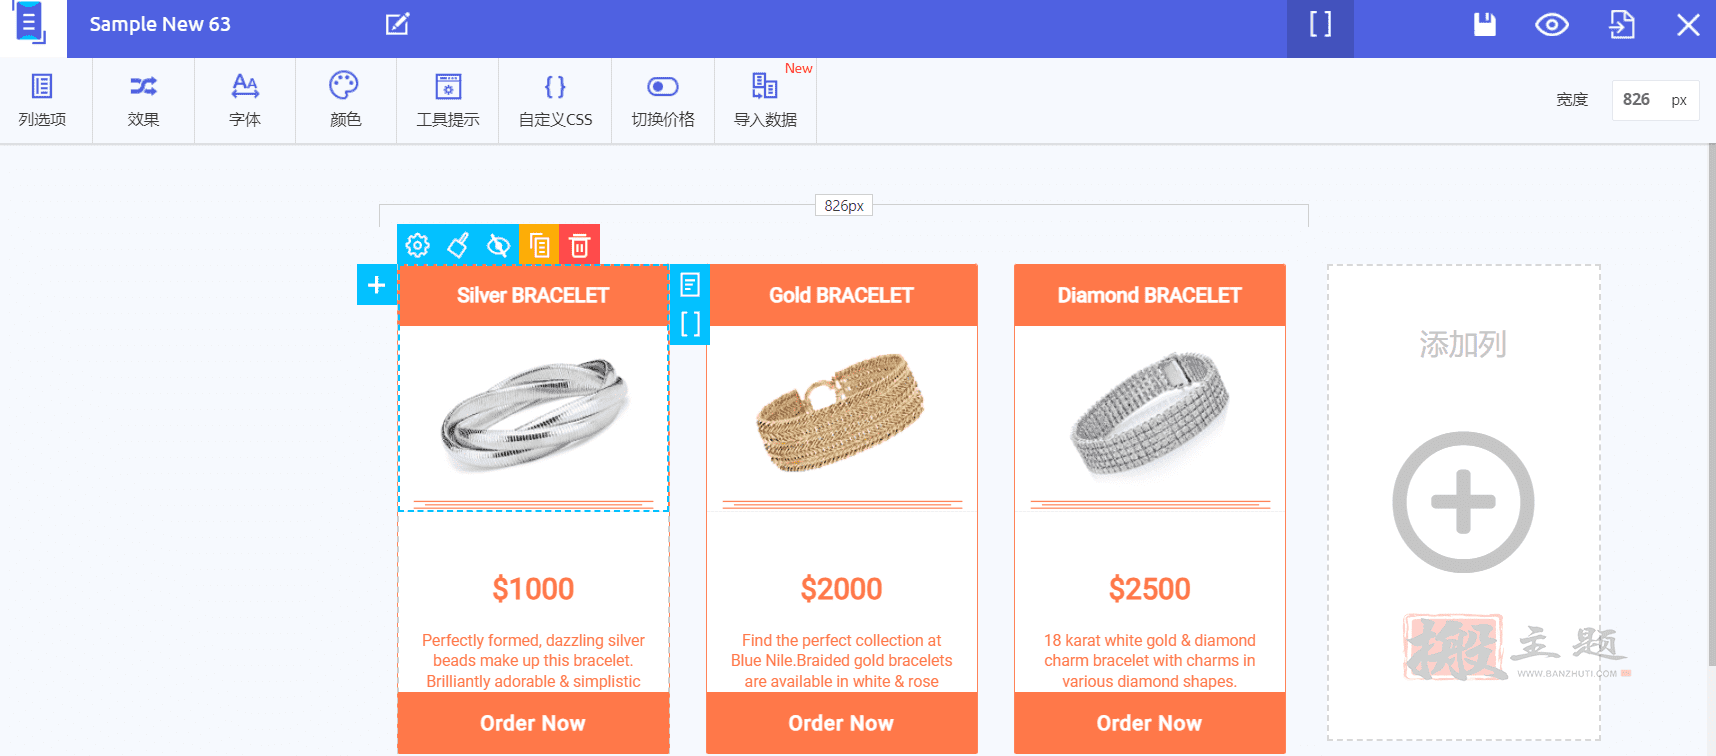Viewport: 1716px width, 756px height.
Task: Click the app logo in top-left corner
Action: click(x=30, y=23)
